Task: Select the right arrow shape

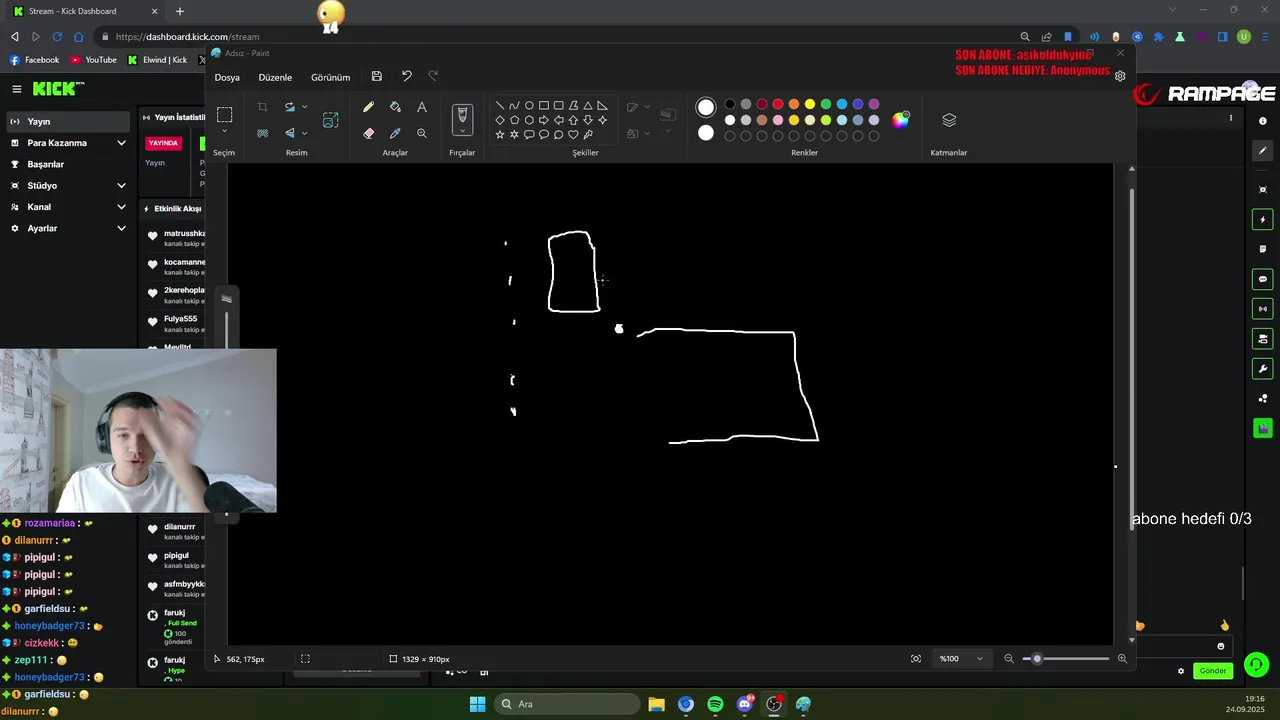Action: (x=544, y=120)
